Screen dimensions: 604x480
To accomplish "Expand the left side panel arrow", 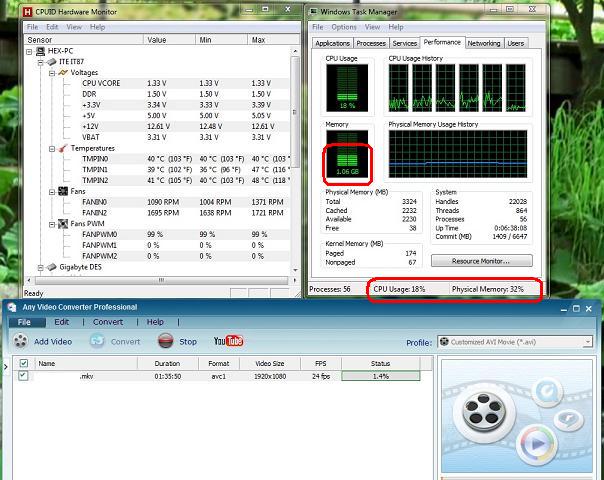I will tap(6, 367).
